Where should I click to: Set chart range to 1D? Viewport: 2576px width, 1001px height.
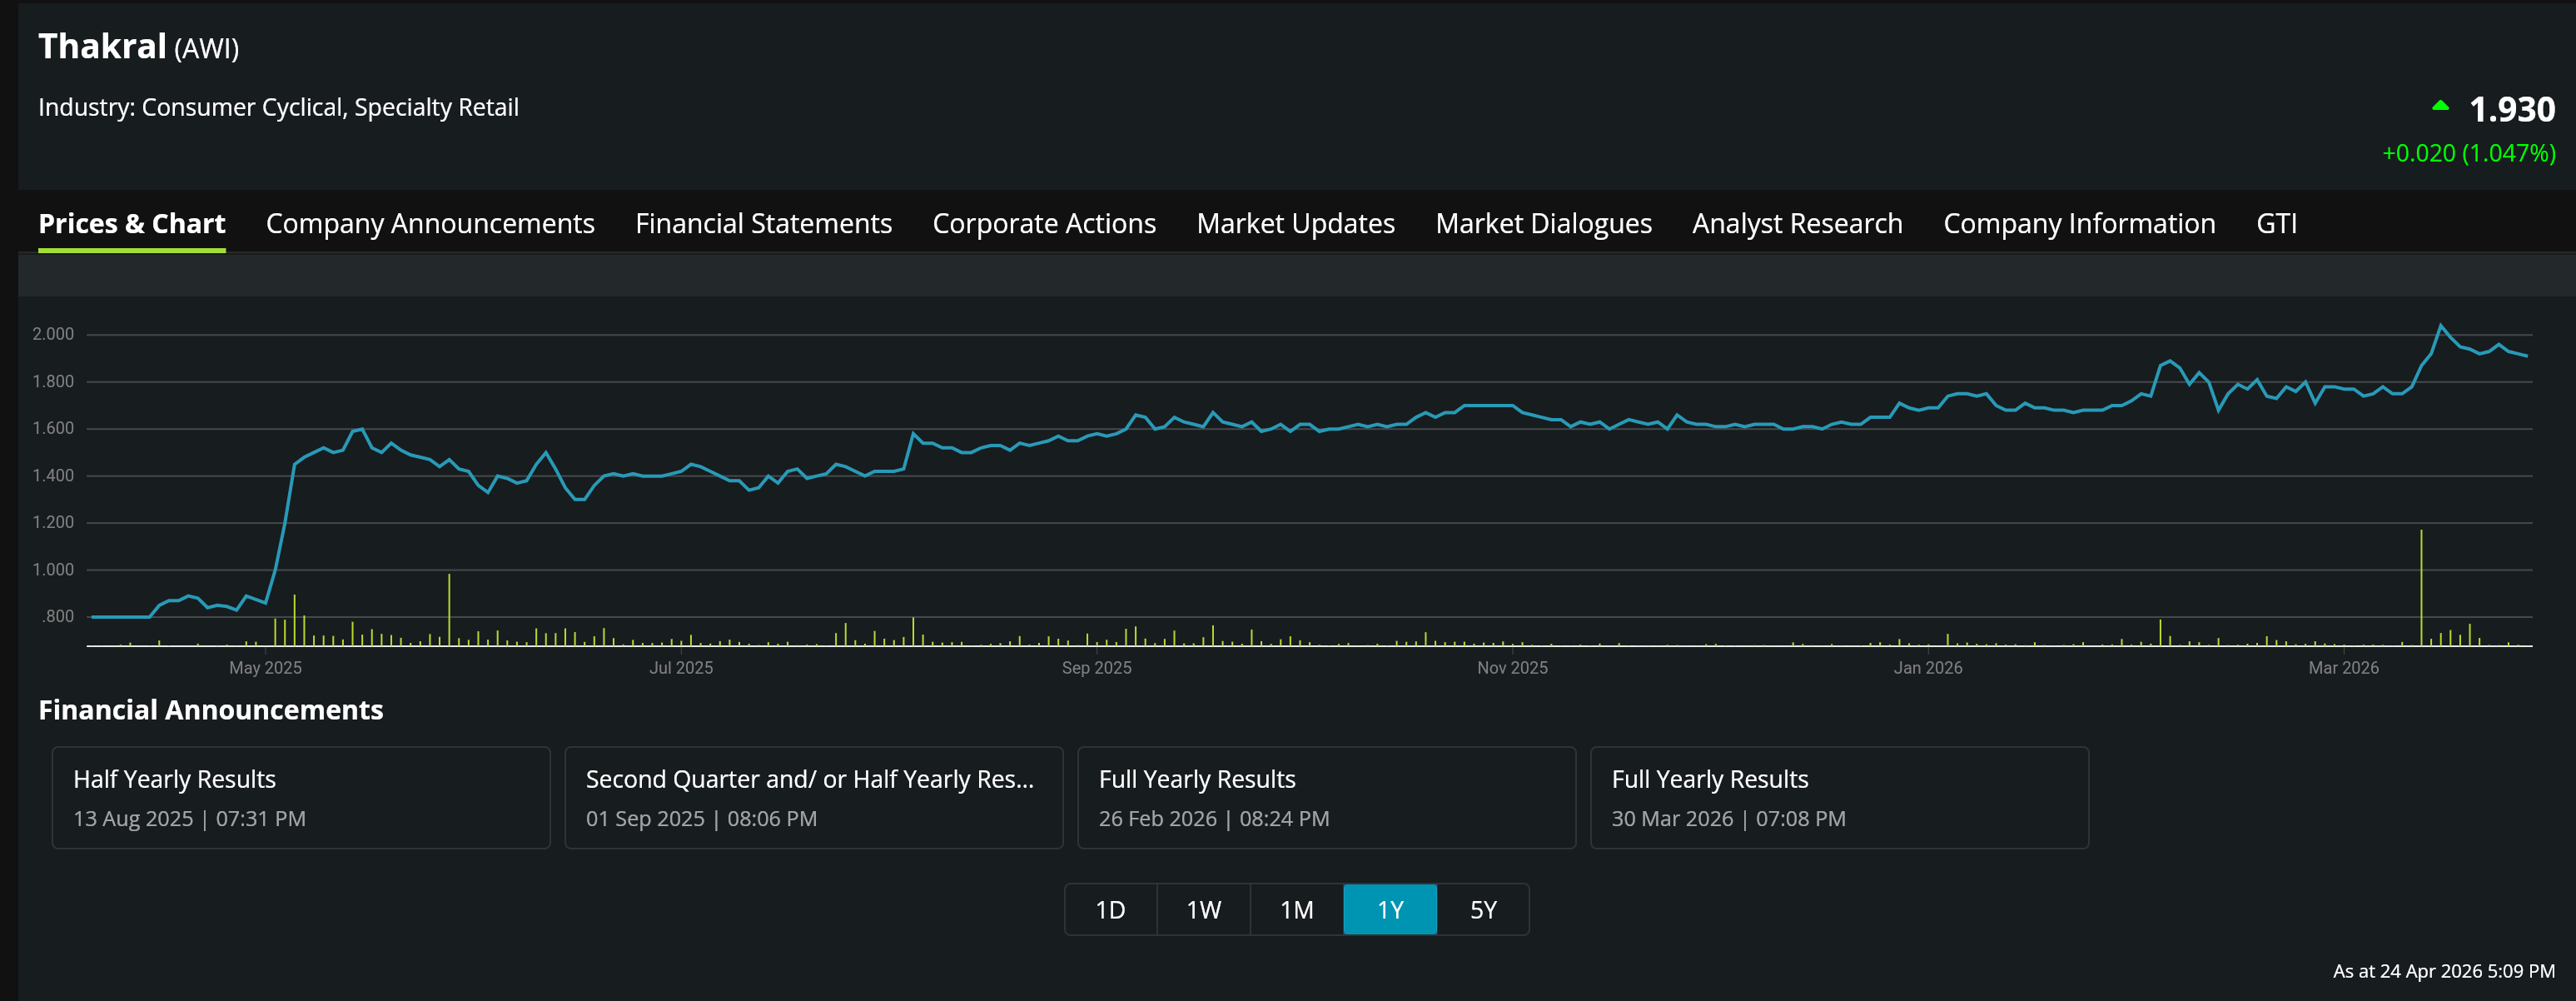pos(1111,909)
